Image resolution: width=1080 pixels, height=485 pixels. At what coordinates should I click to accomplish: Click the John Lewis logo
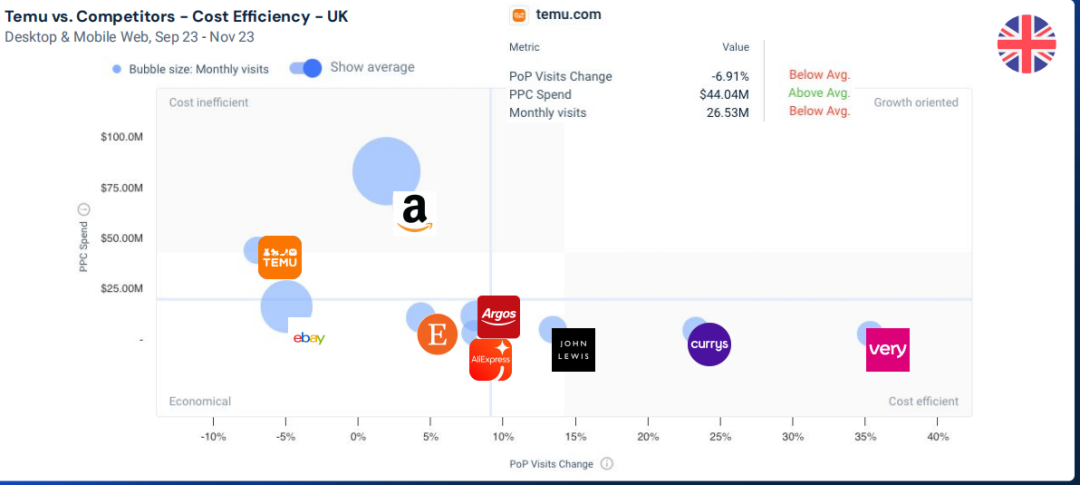pos(573,350)
